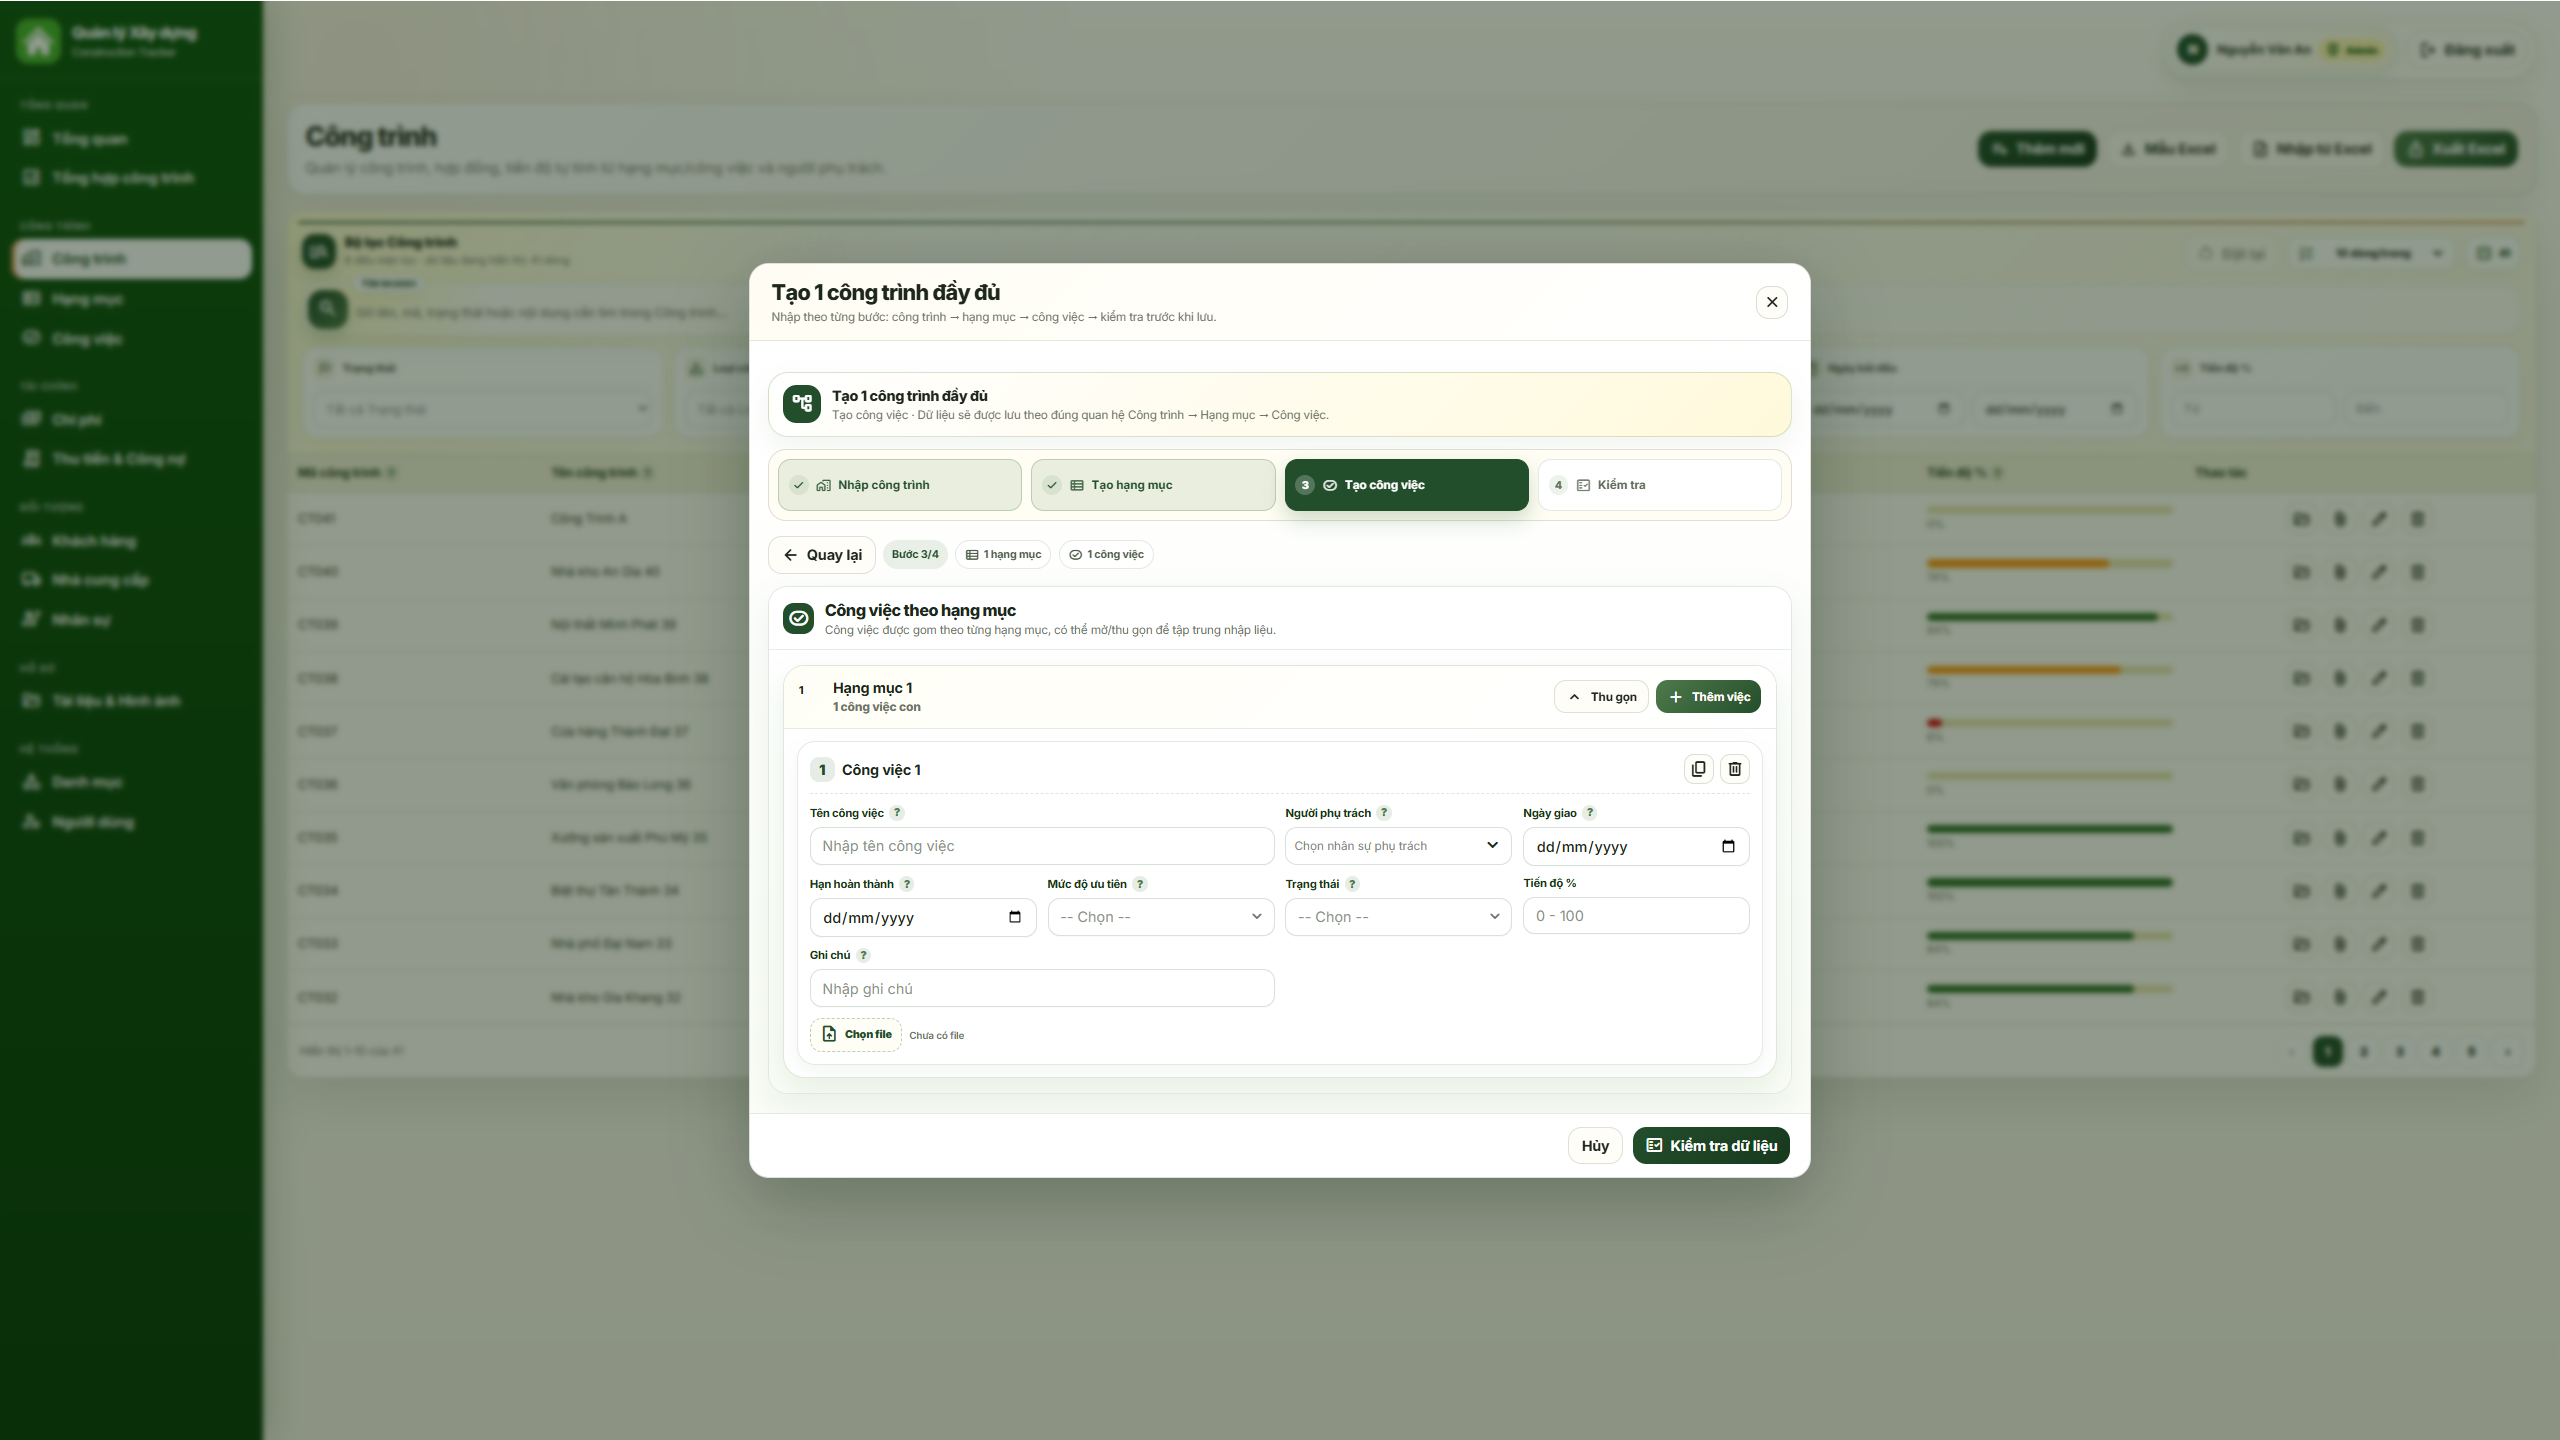Open the help tooltip beside Tên công việc
Viewport: 2560px width, 1440px height.
click(x=897, y=813)
